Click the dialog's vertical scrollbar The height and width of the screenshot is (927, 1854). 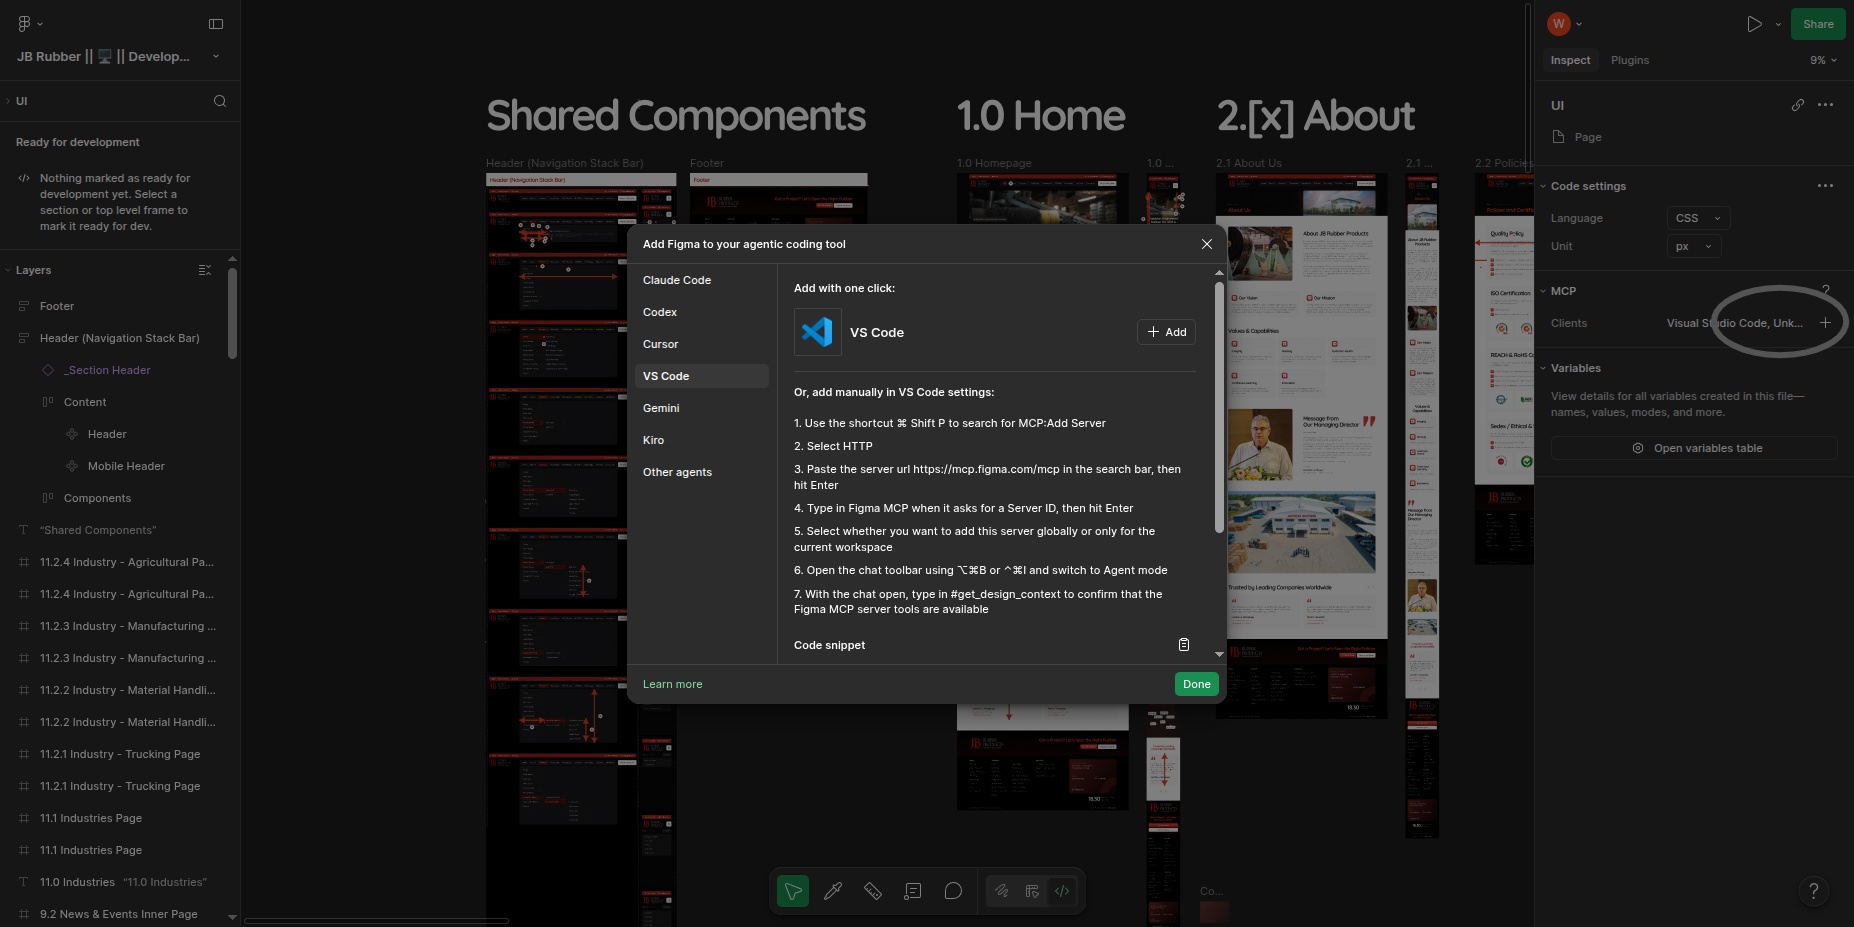click(1219, 407)
